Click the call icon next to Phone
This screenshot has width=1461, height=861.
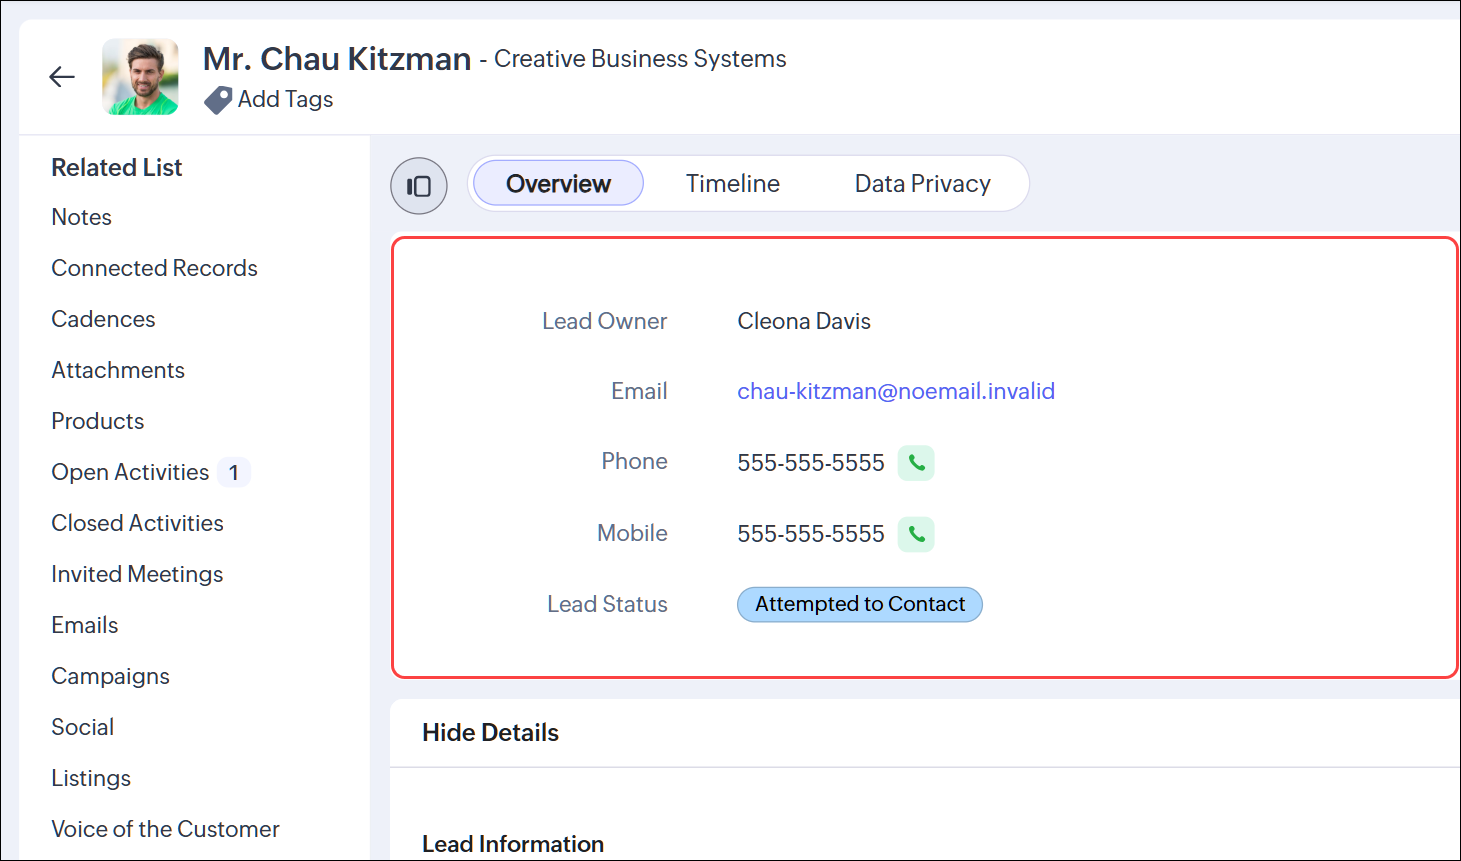916,463
